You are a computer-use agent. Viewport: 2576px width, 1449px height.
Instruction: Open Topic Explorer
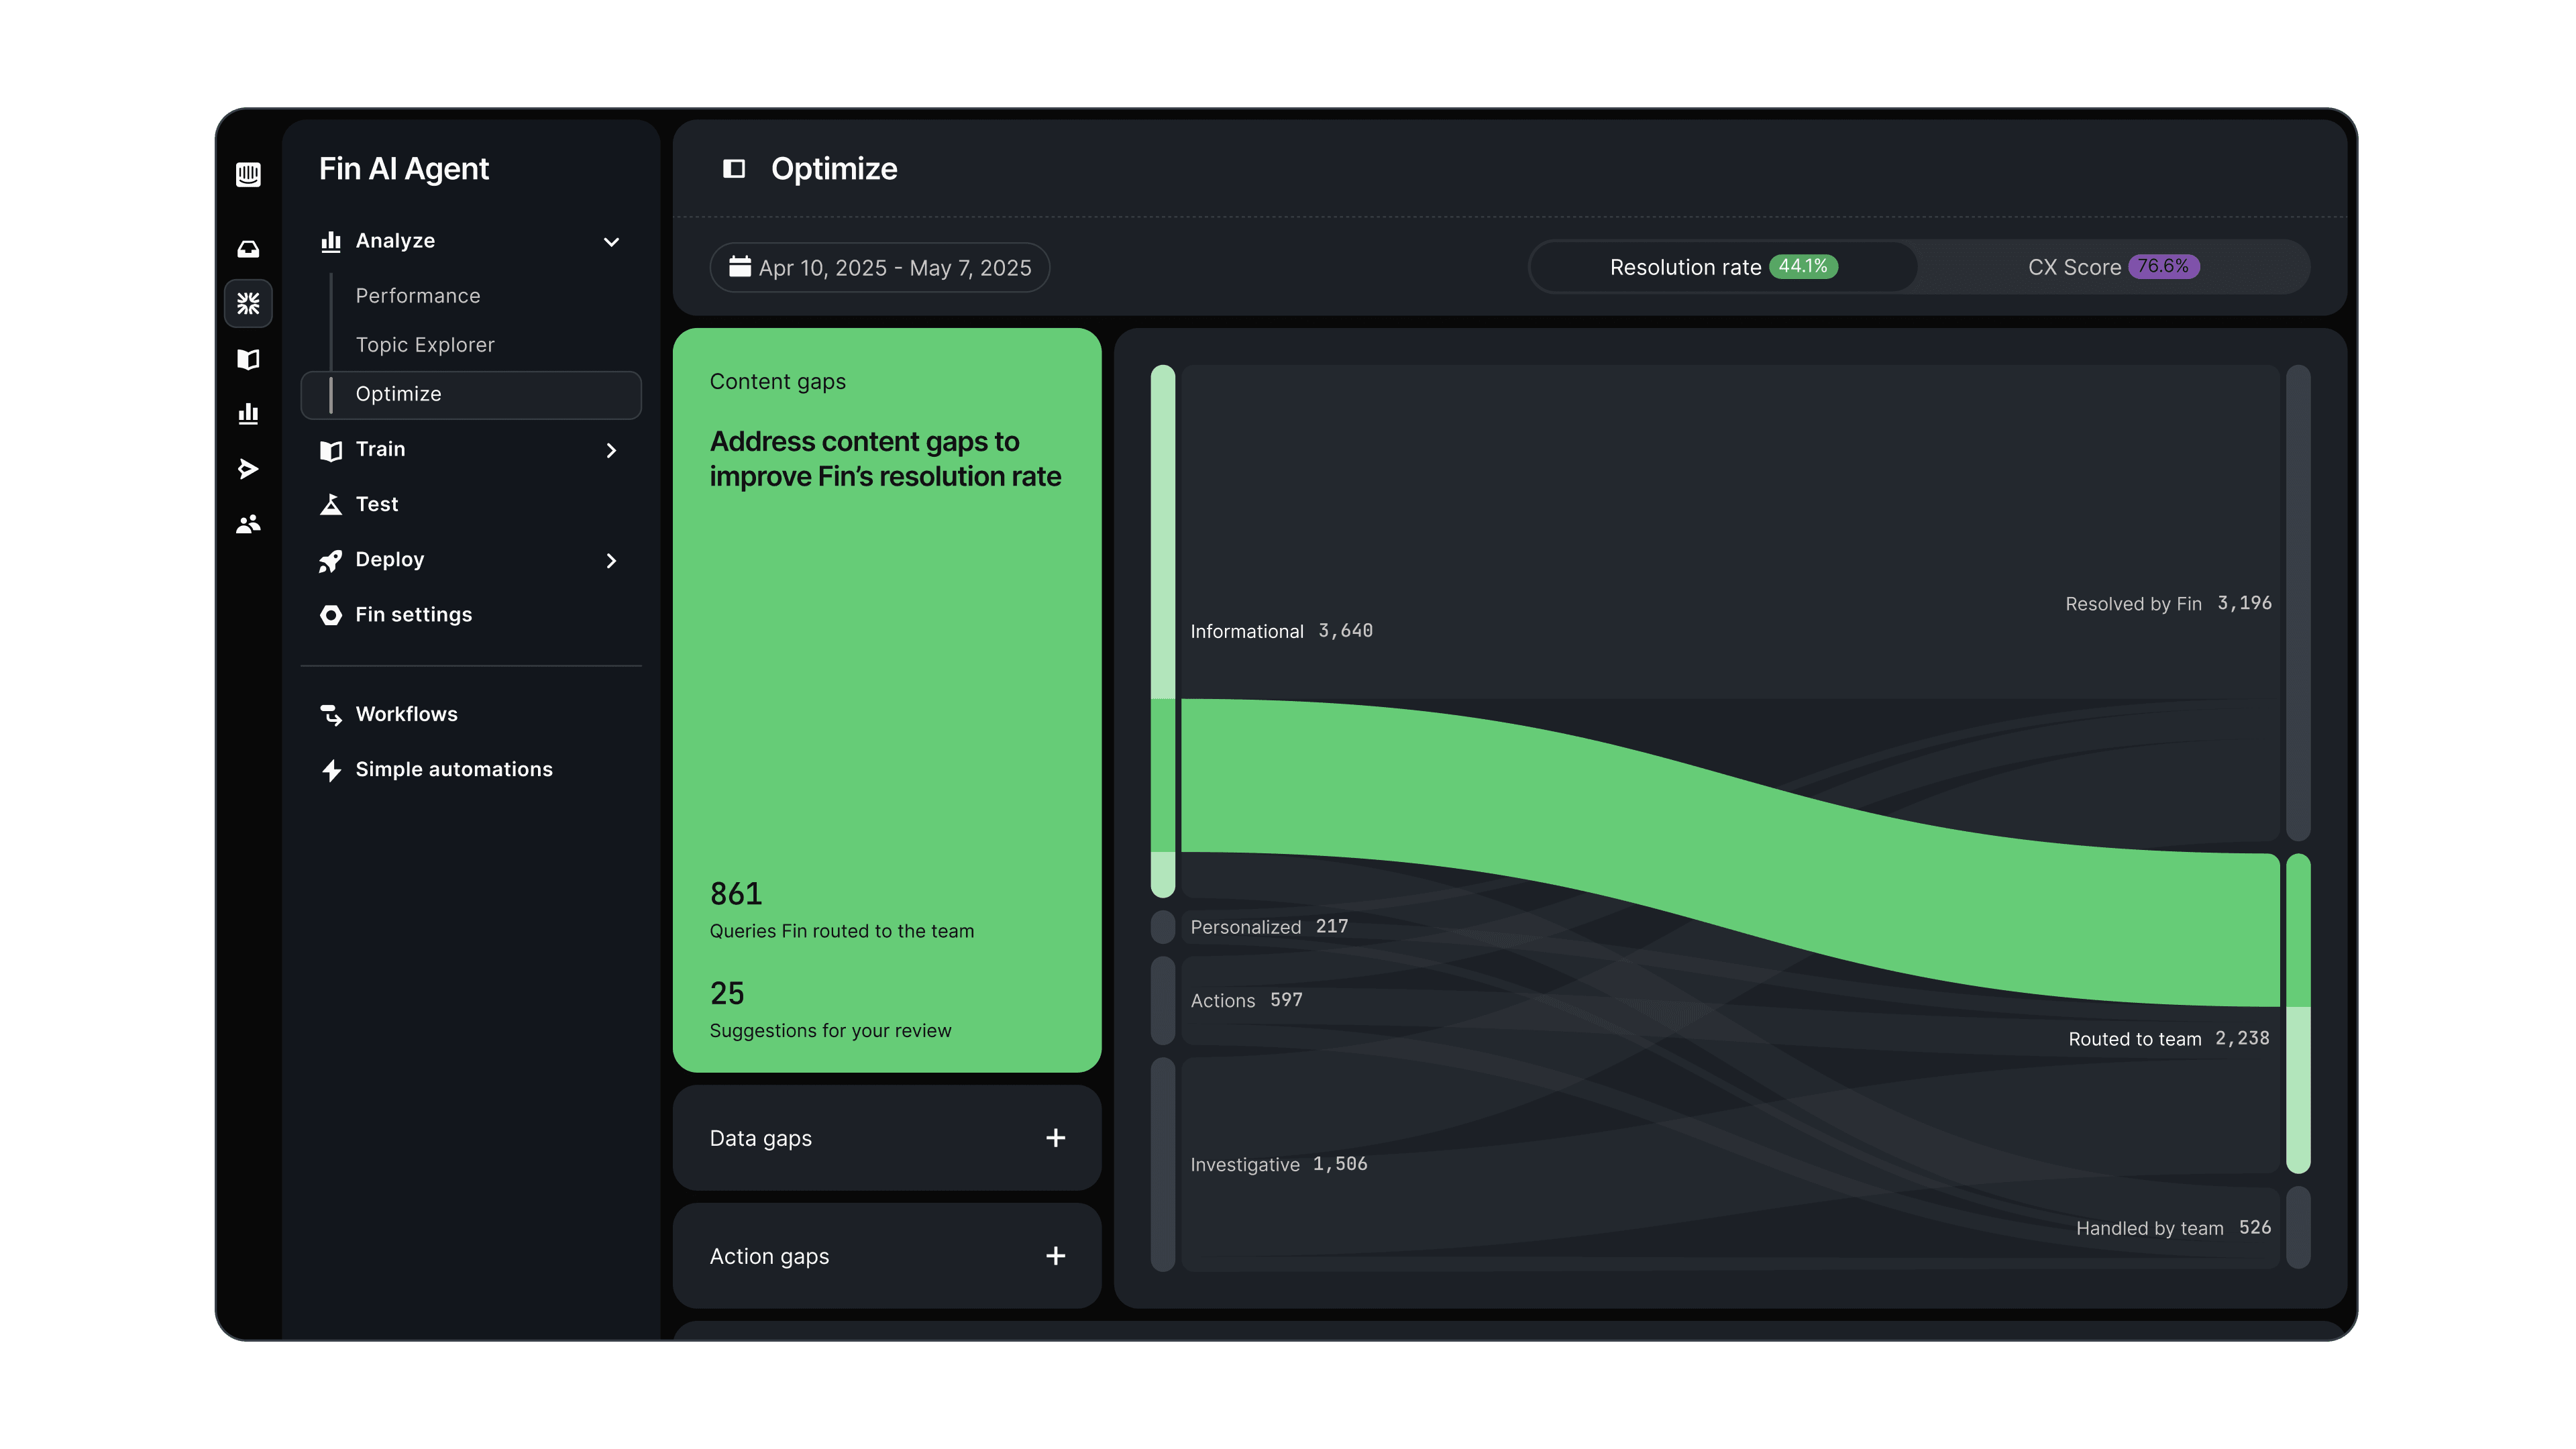click(x=424, y=344)
